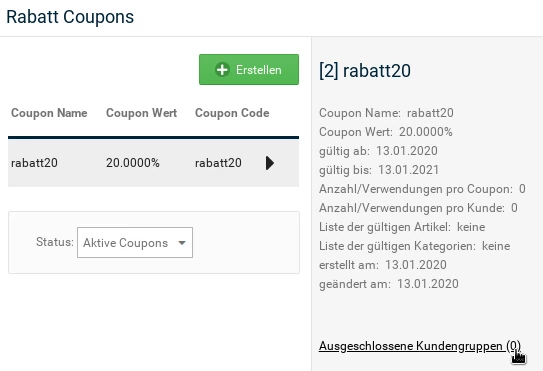Image resolution: width=543 pixels, height=371 pixels.
Task: Click the plus icon in Erstellen button
Action: pyautogui.click(x=222, y=70)
